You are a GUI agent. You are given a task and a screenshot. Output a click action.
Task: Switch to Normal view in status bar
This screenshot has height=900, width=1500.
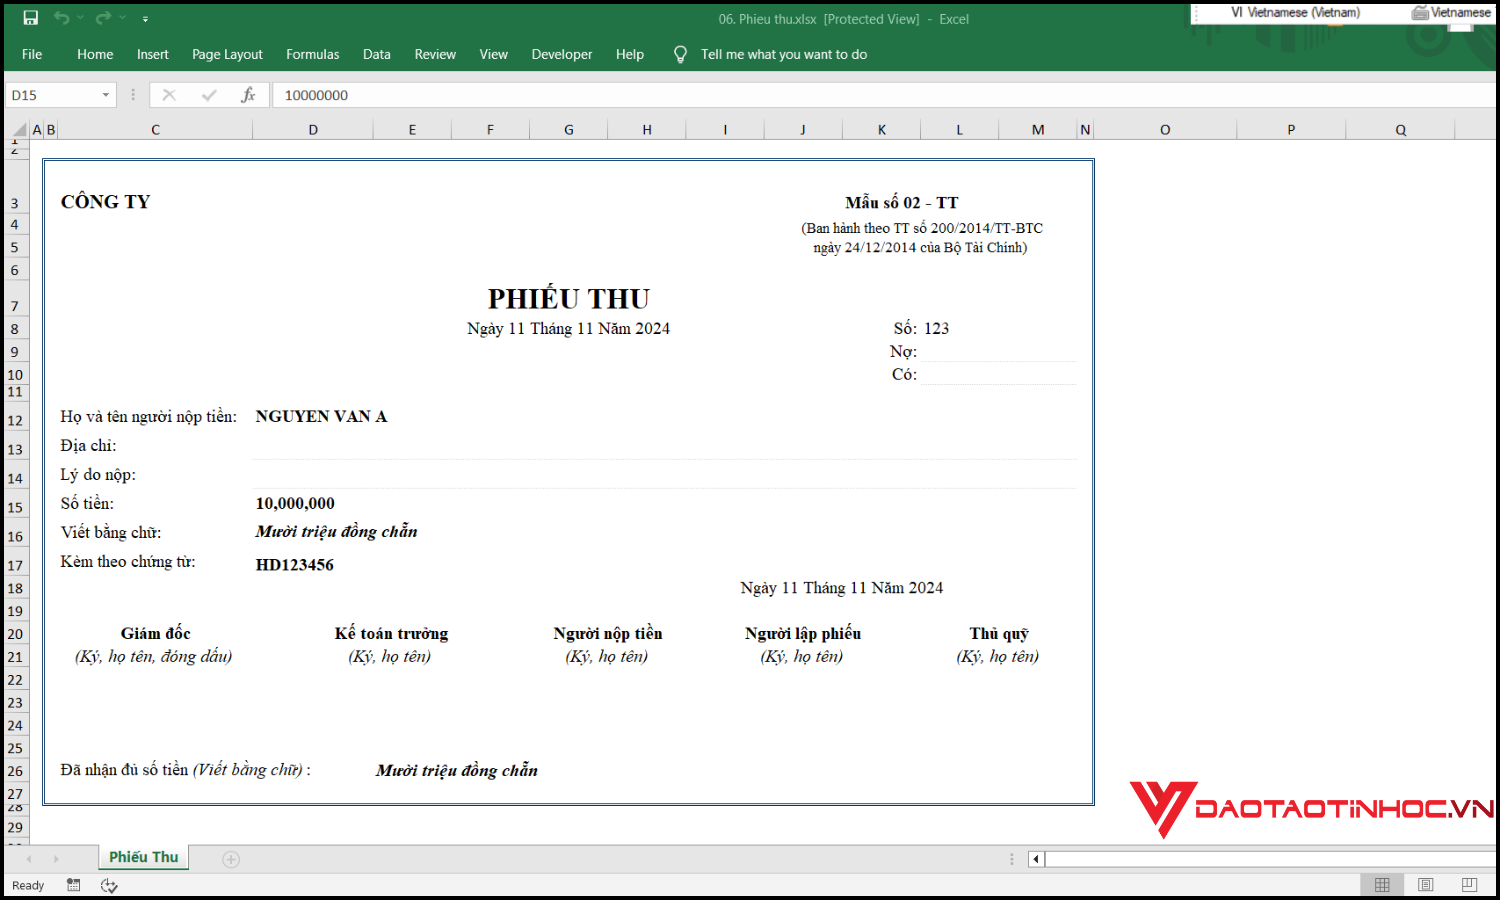[1382, 885]
